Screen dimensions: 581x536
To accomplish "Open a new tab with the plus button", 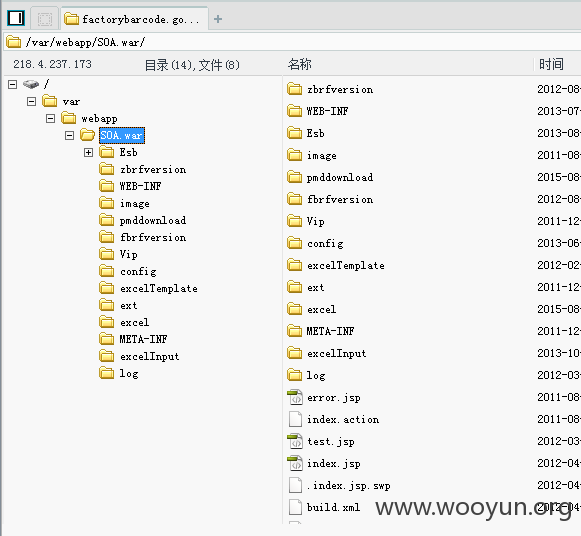I will tap(218, 19).
